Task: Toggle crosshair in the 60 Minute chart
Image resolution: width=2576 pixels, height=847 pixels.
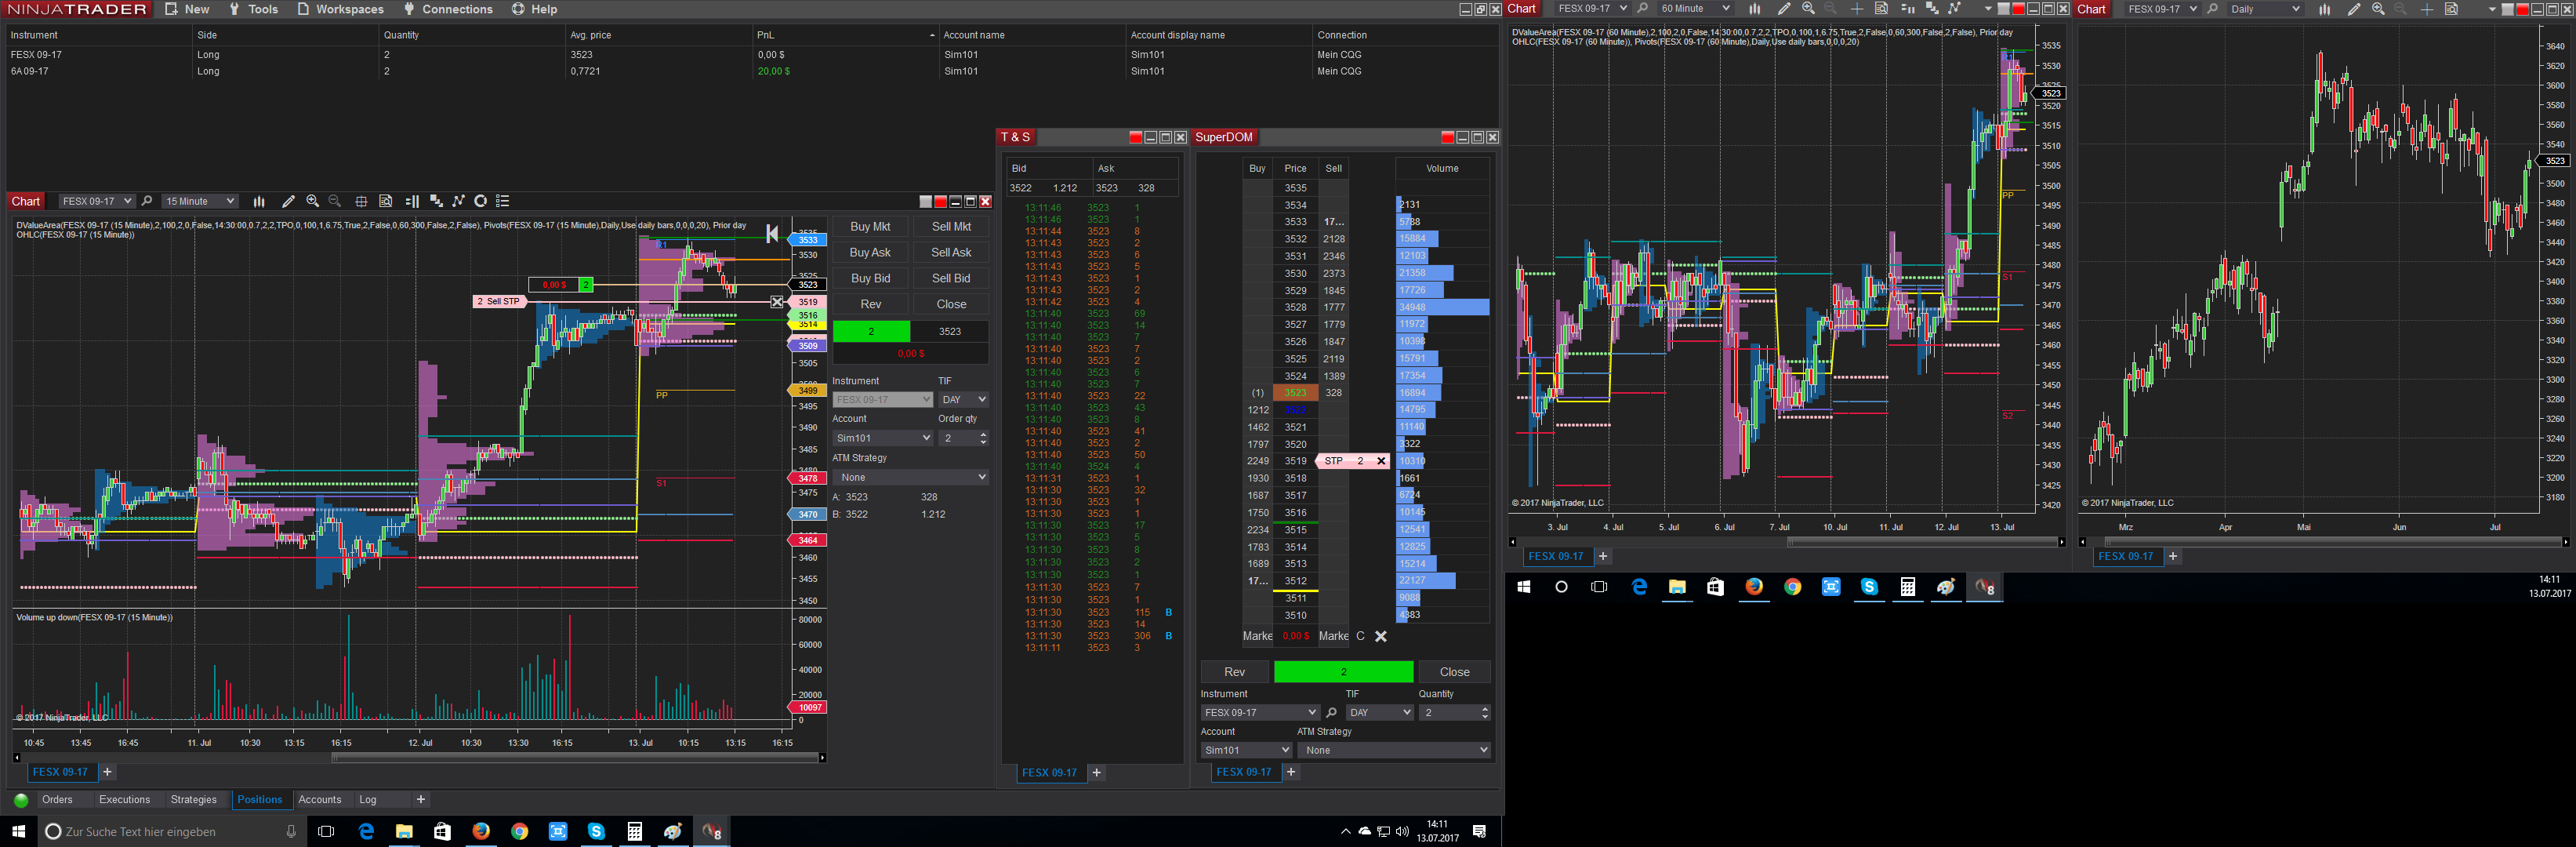Action: (x=1857, y=9)
